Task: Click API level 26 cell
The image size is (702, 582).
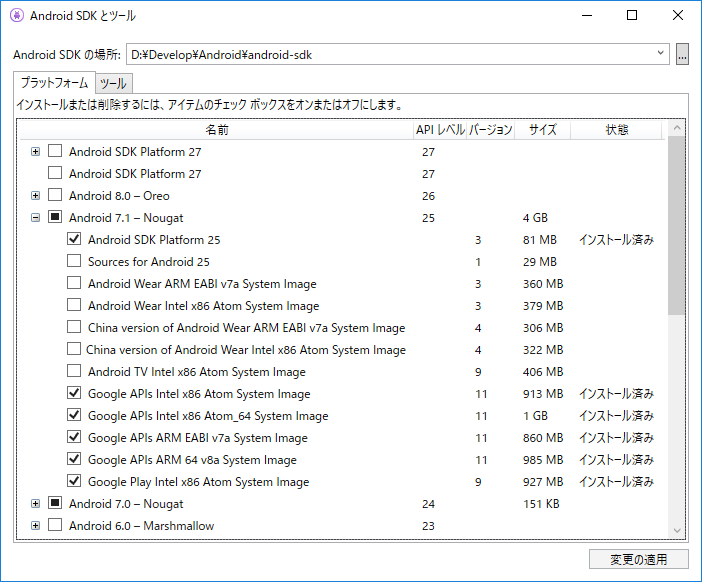Action: coord(428,196)
